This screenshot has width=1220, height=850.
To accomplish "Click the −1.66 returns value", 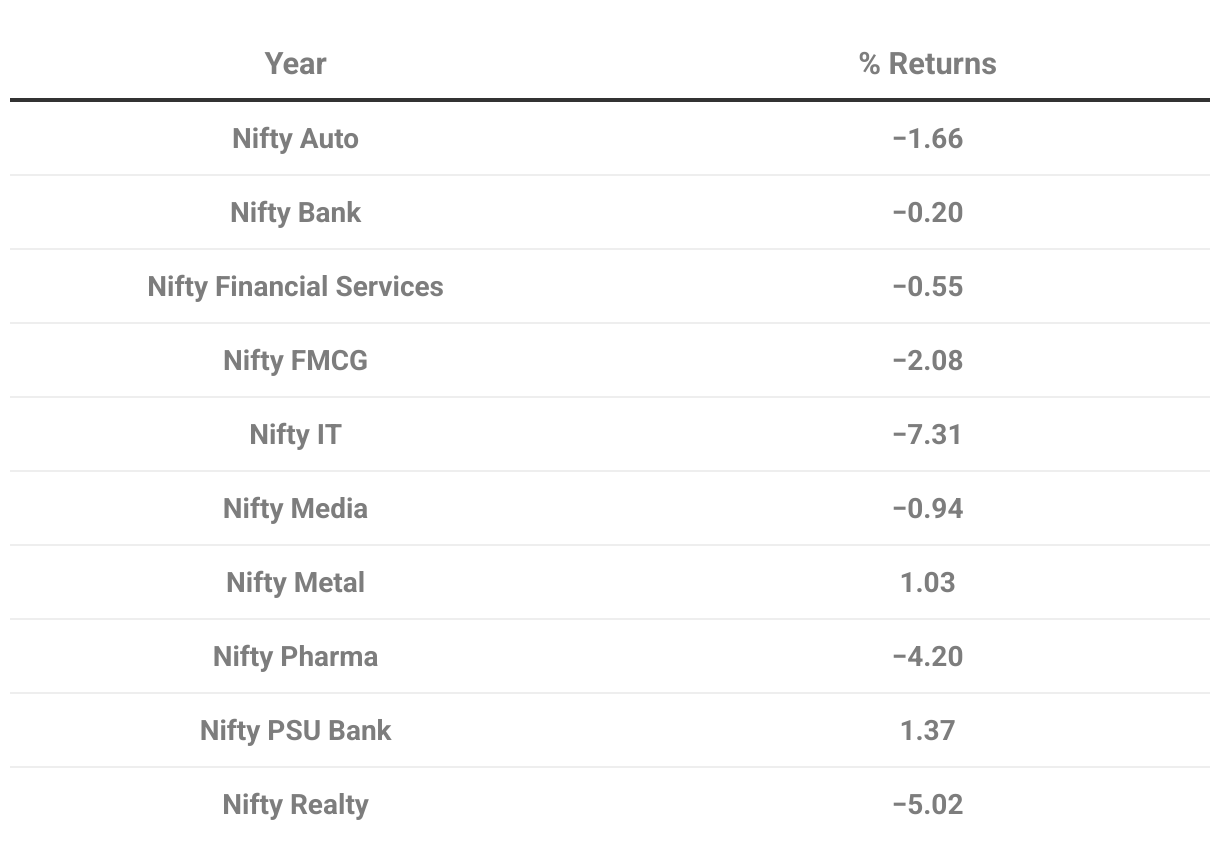I will pos(927,138).
